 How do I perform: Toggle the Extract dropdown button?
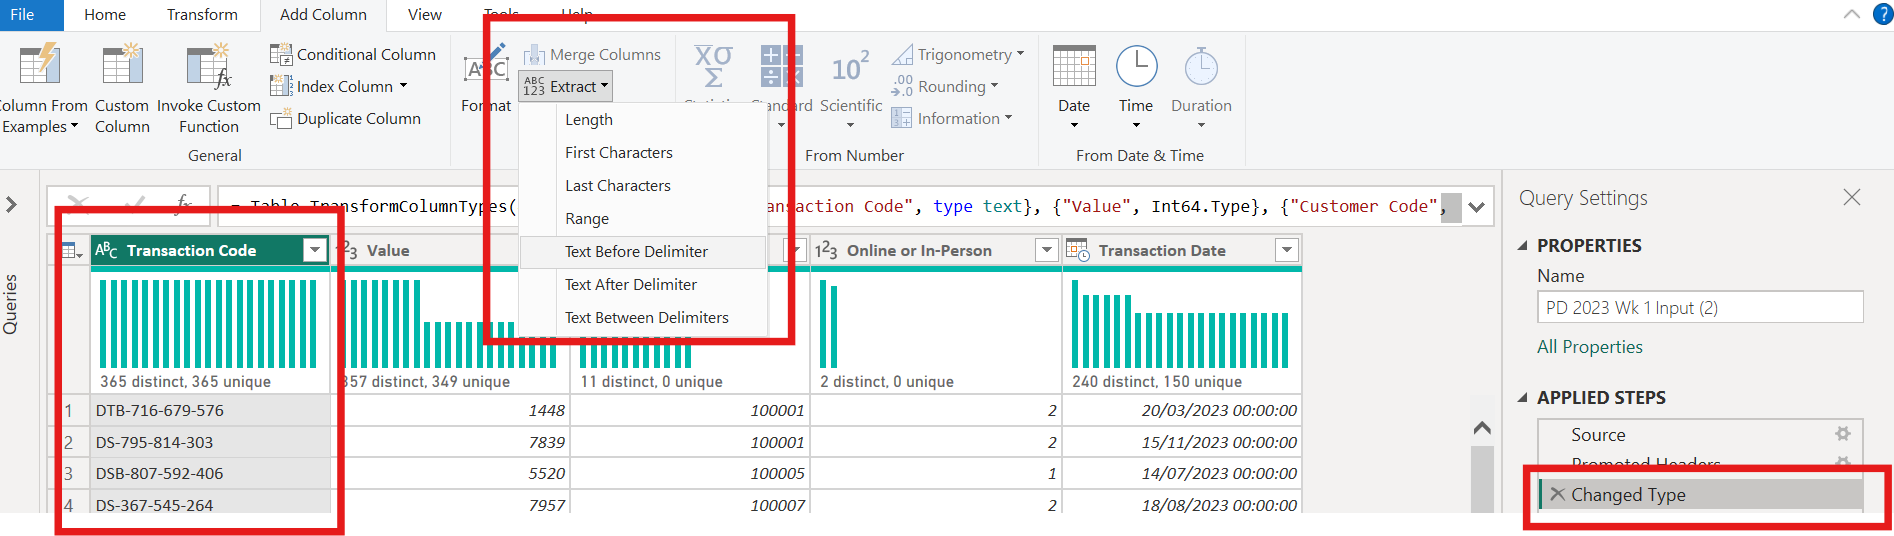(x=566, y=86)
